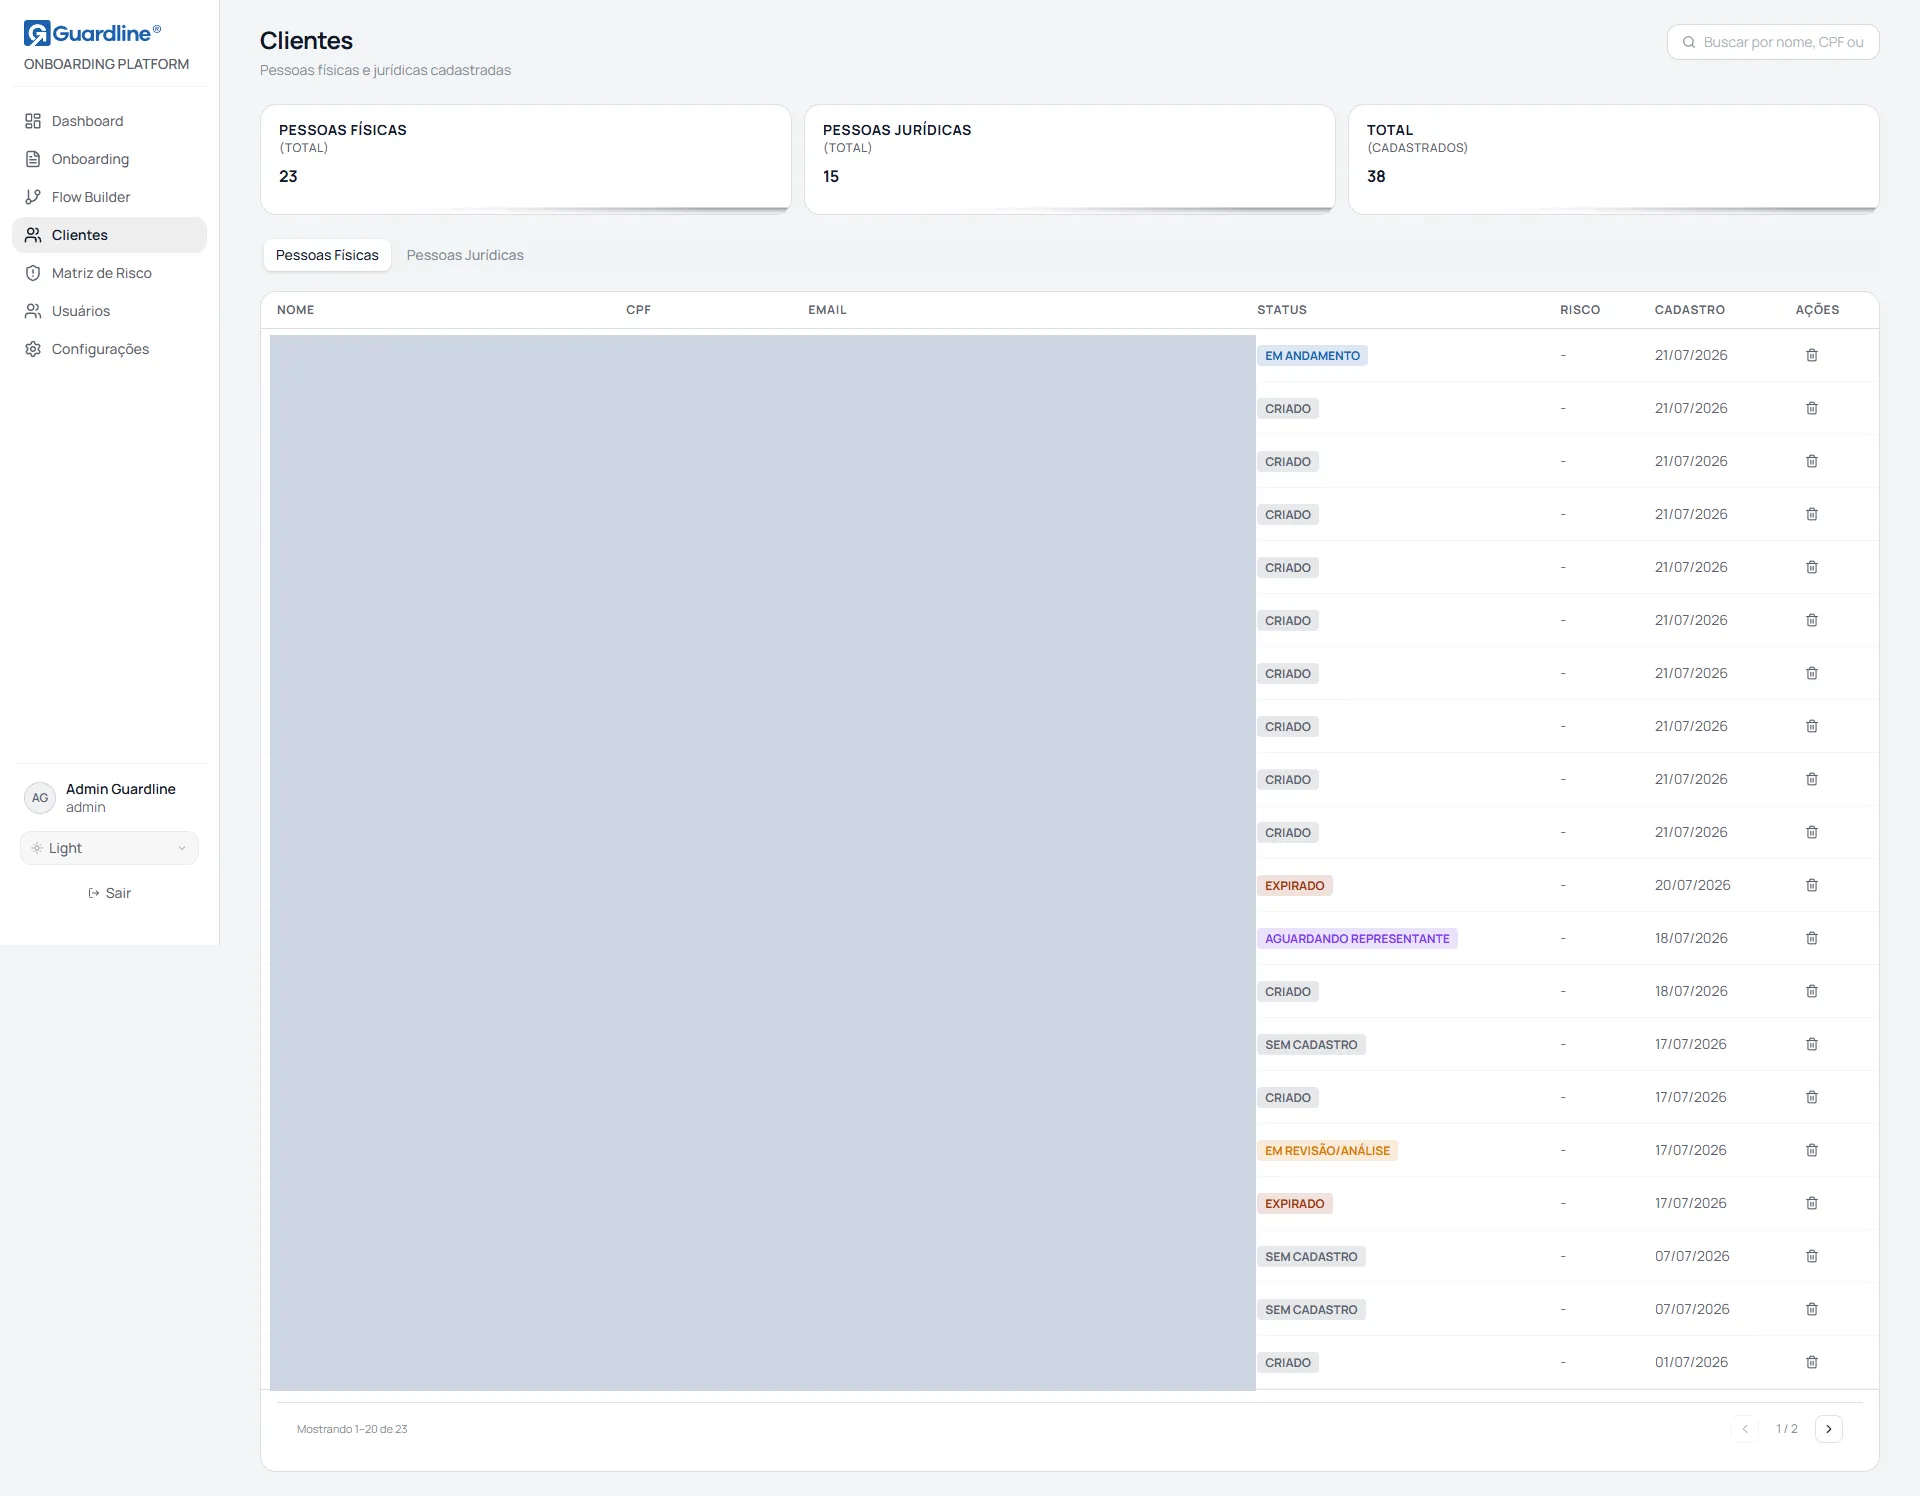Click the search field Buscar por nome

1773,42
